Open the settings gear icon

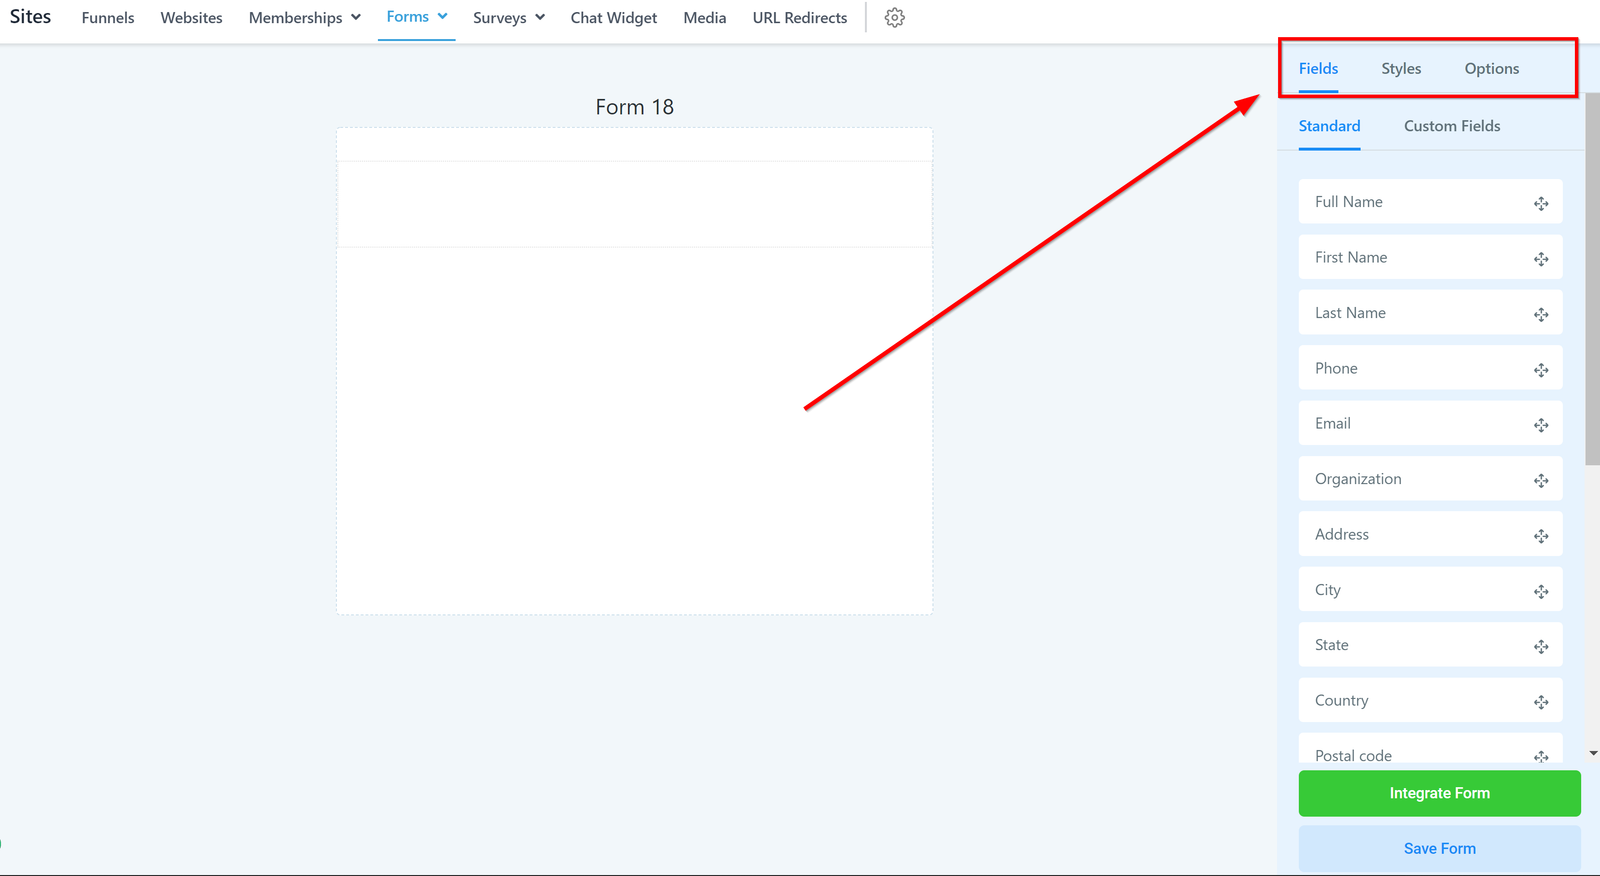(x=894, y=18)
